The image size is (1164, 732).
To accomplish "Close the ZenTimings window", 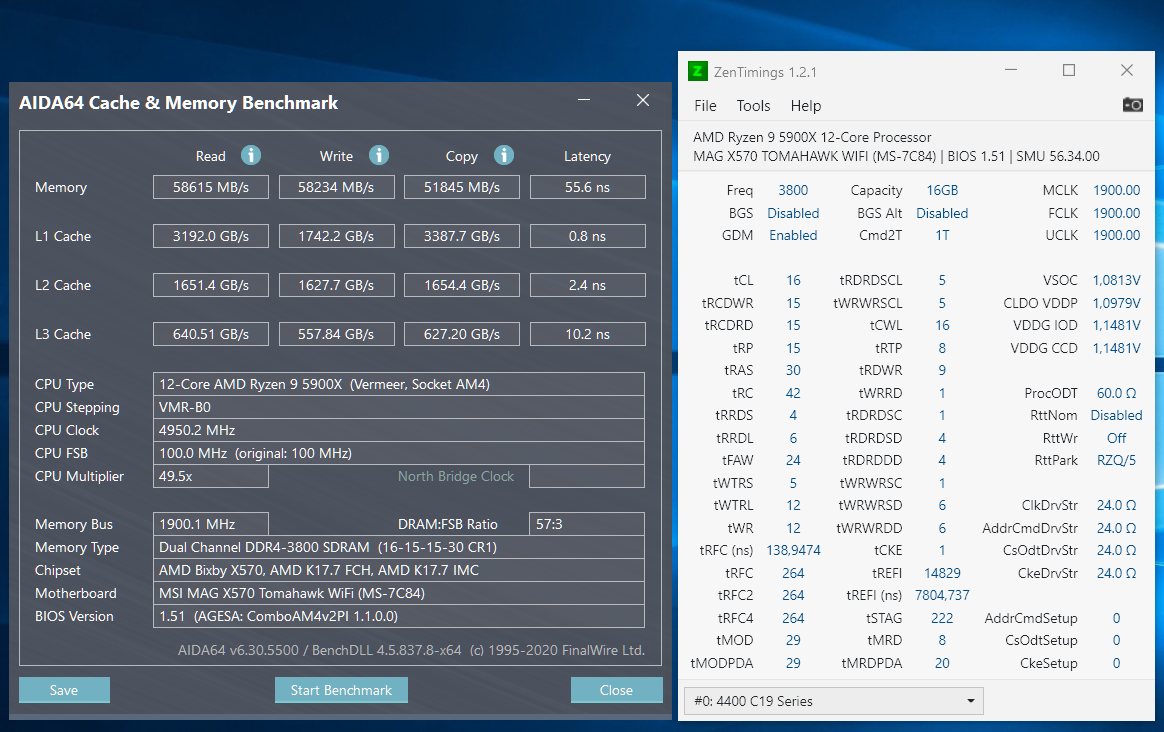I will click(1127, 70).
